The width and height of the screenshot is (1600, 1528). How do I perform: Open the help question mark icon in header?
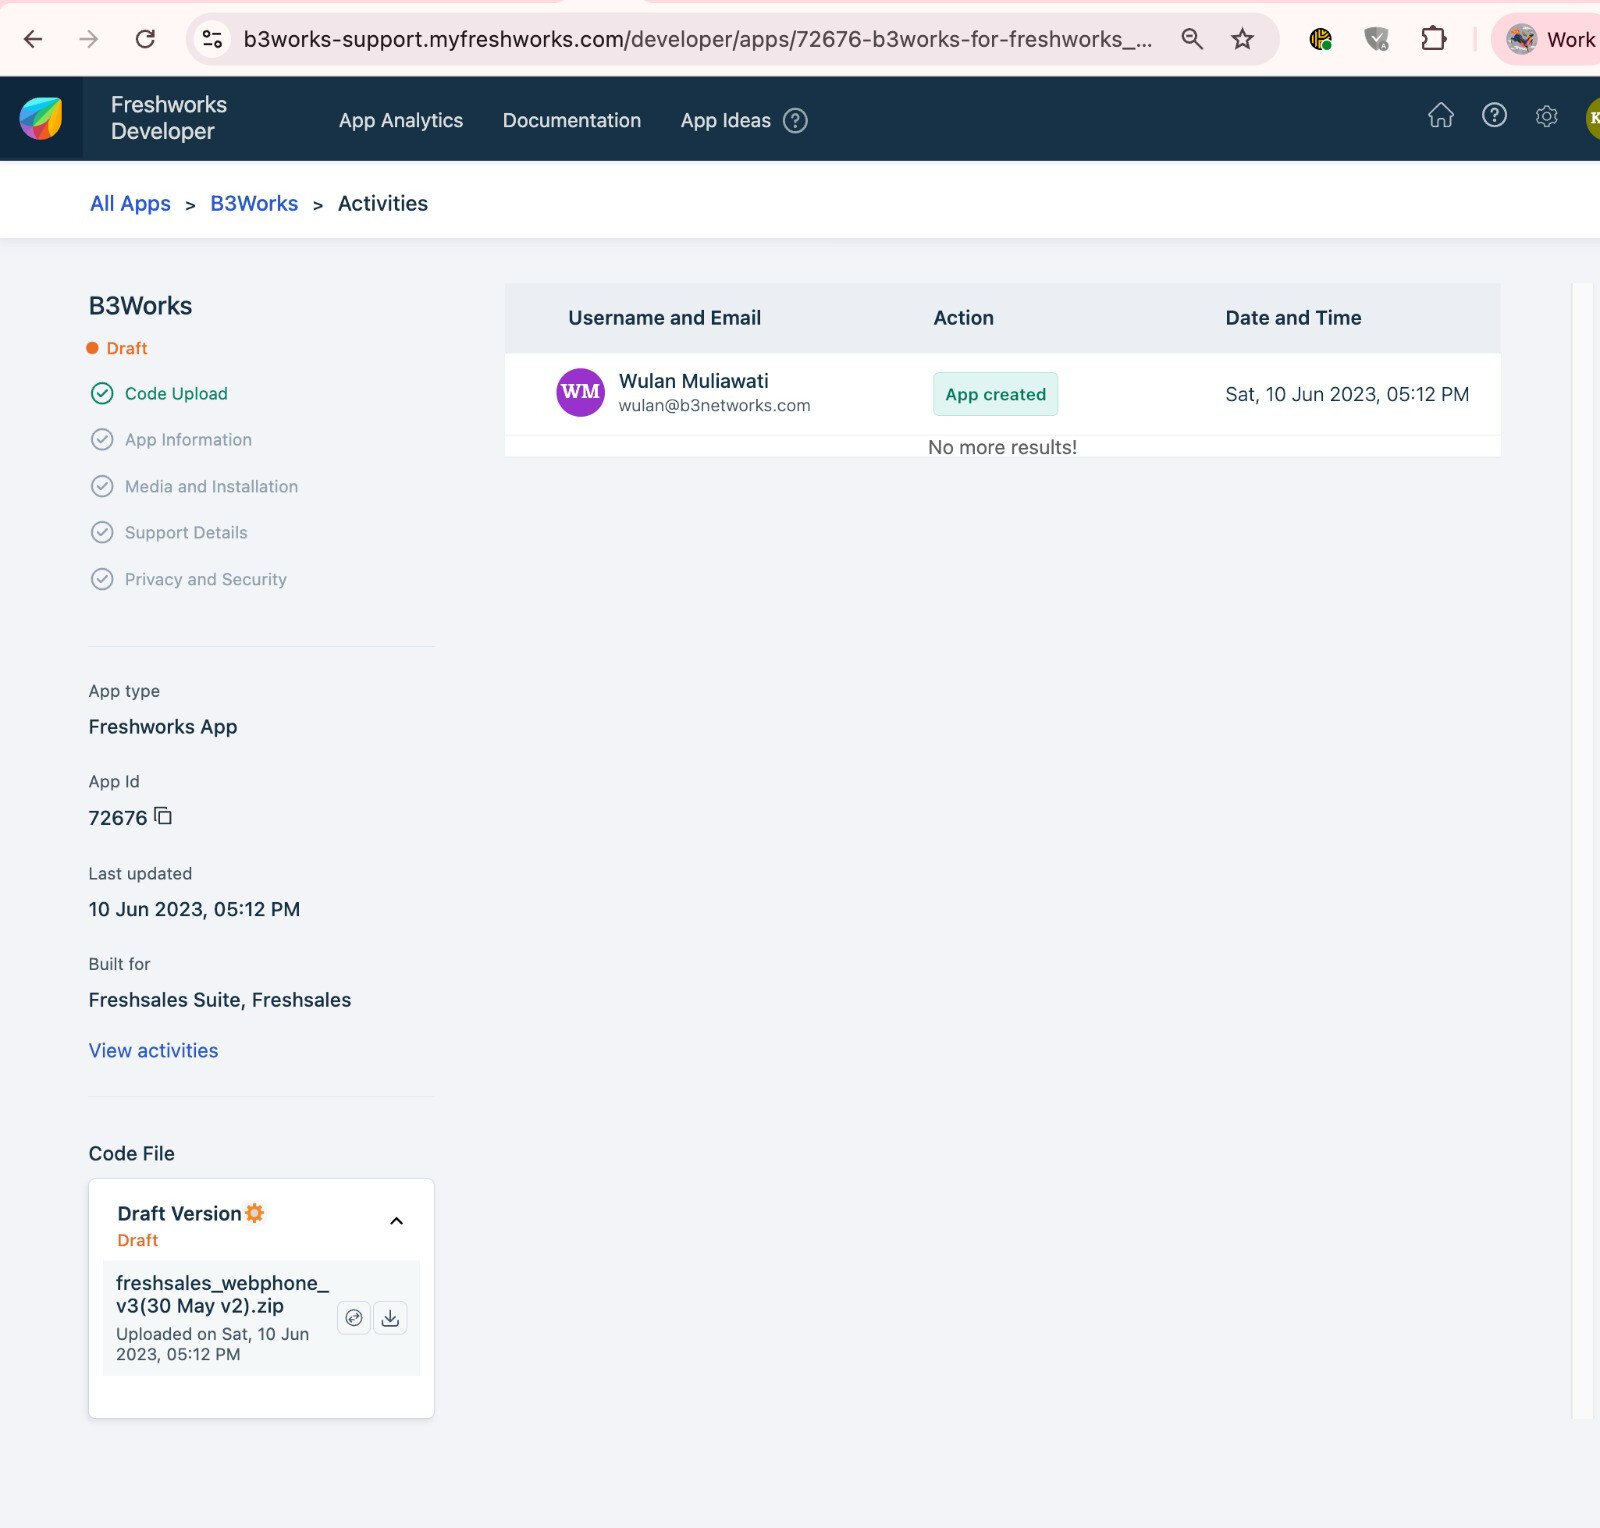1494,116
